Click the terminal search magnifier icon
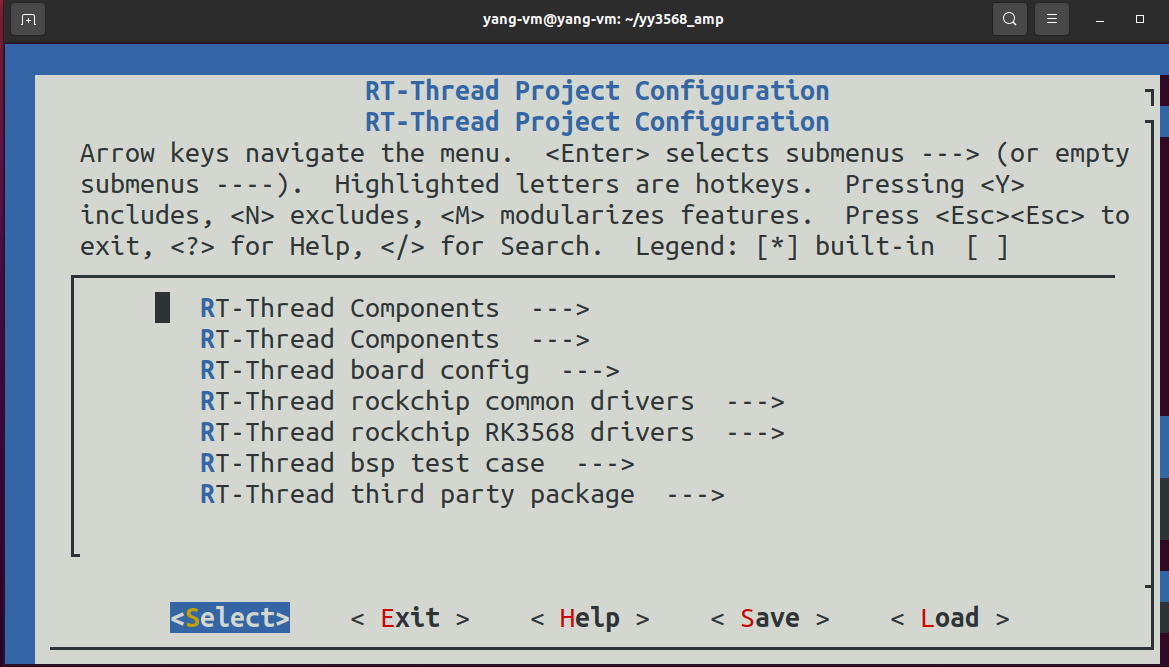1169x667 pixels. click(x=1010, y=19)
